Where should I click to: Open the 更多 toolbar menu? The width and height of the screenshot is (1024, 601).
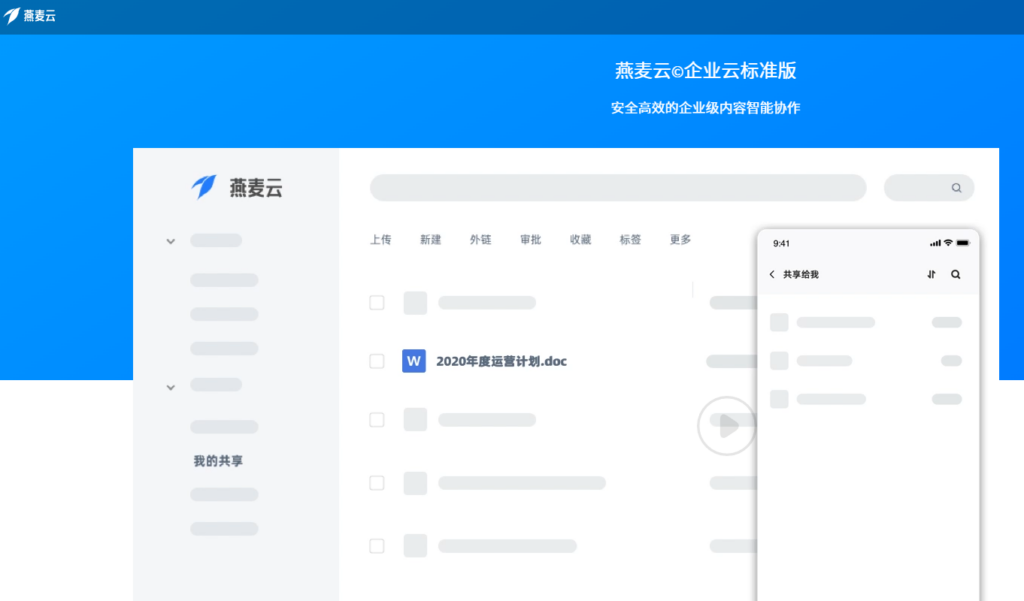[x=680, y=240]
